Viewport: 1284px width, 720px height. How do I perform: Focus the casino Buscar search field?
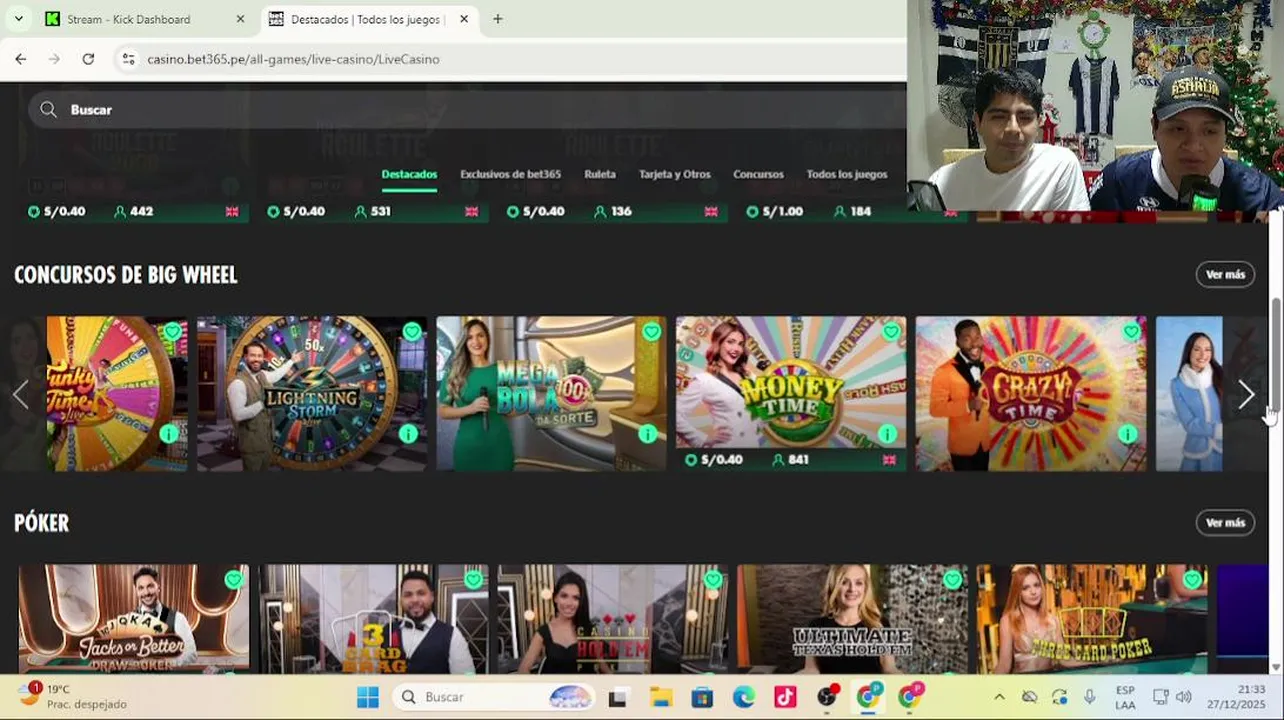[465, 109]
